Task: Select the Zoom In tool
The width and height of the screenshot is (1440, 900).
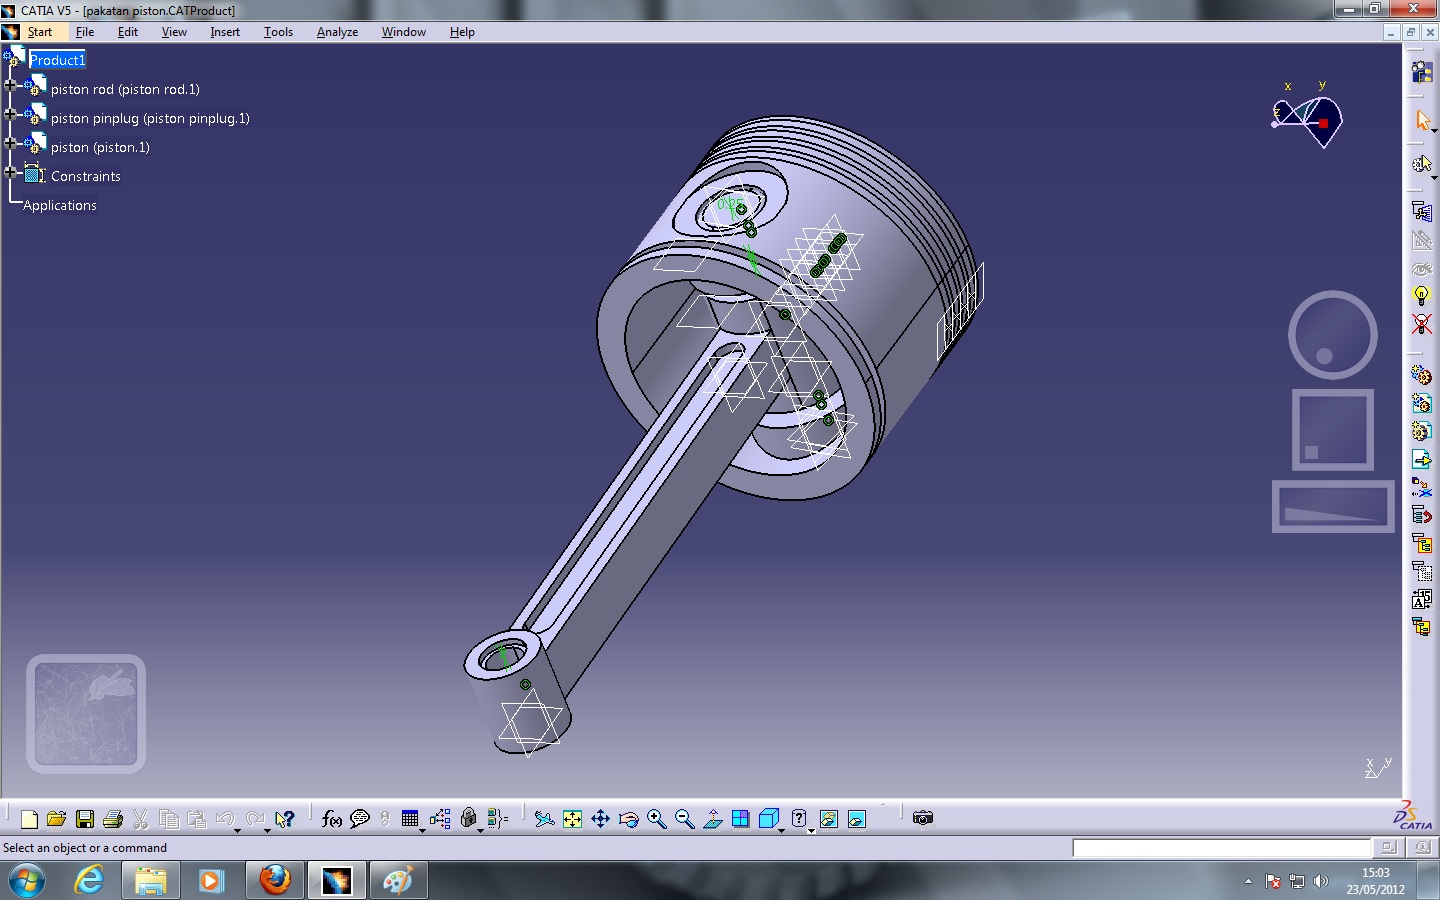Action: click(x=656, y=818)
